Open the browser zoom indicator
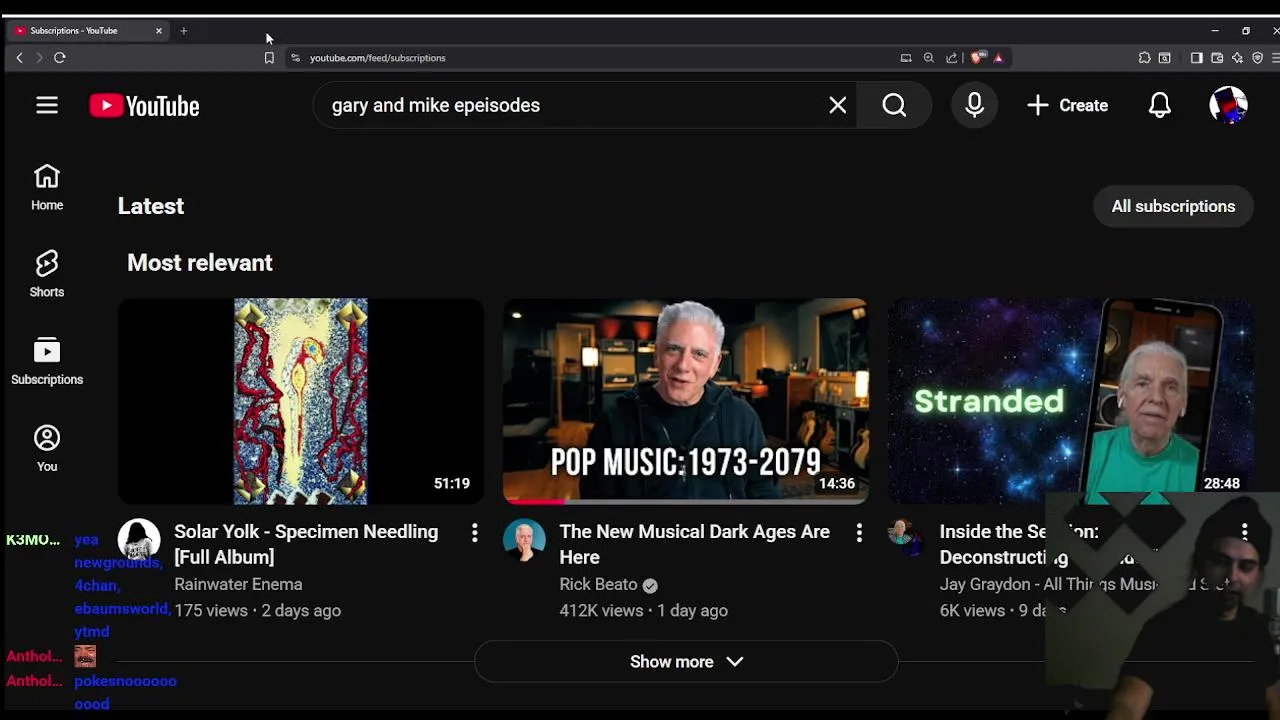Screen dimensions: 1280x720 coord(929,58)
